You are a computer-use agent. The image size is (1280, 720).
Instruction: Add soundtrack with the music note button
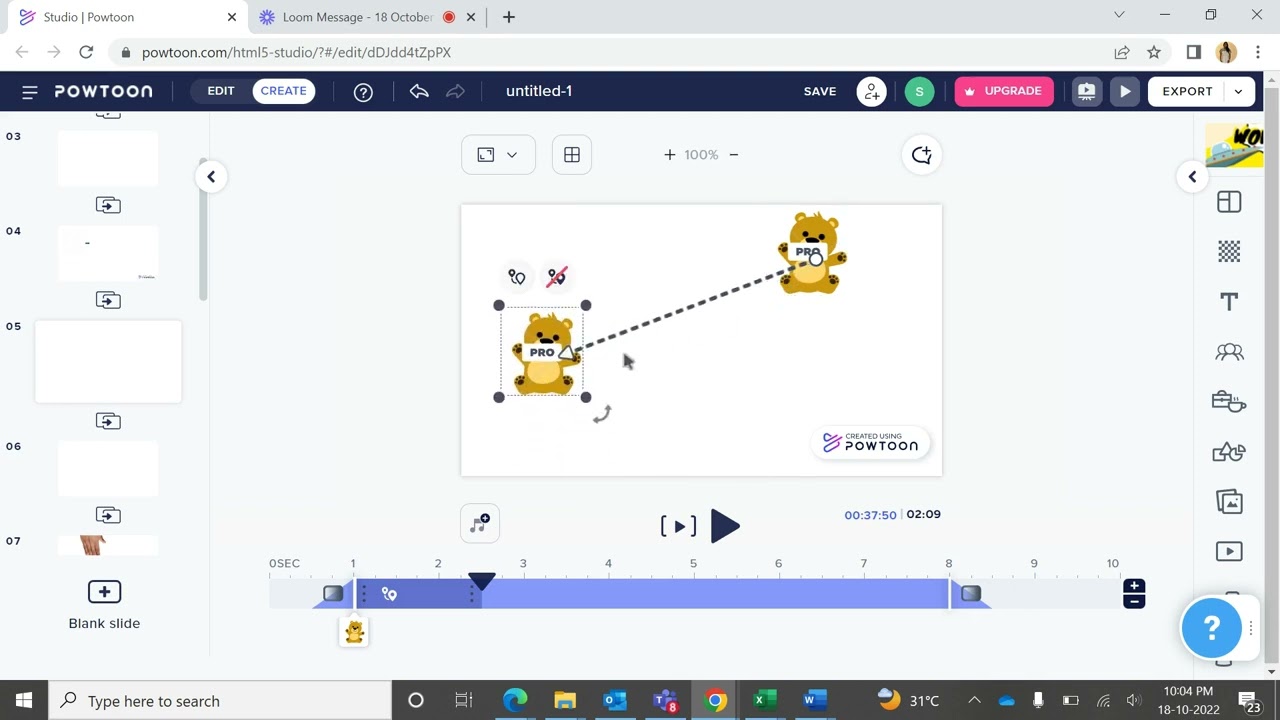tap(480, 524)
